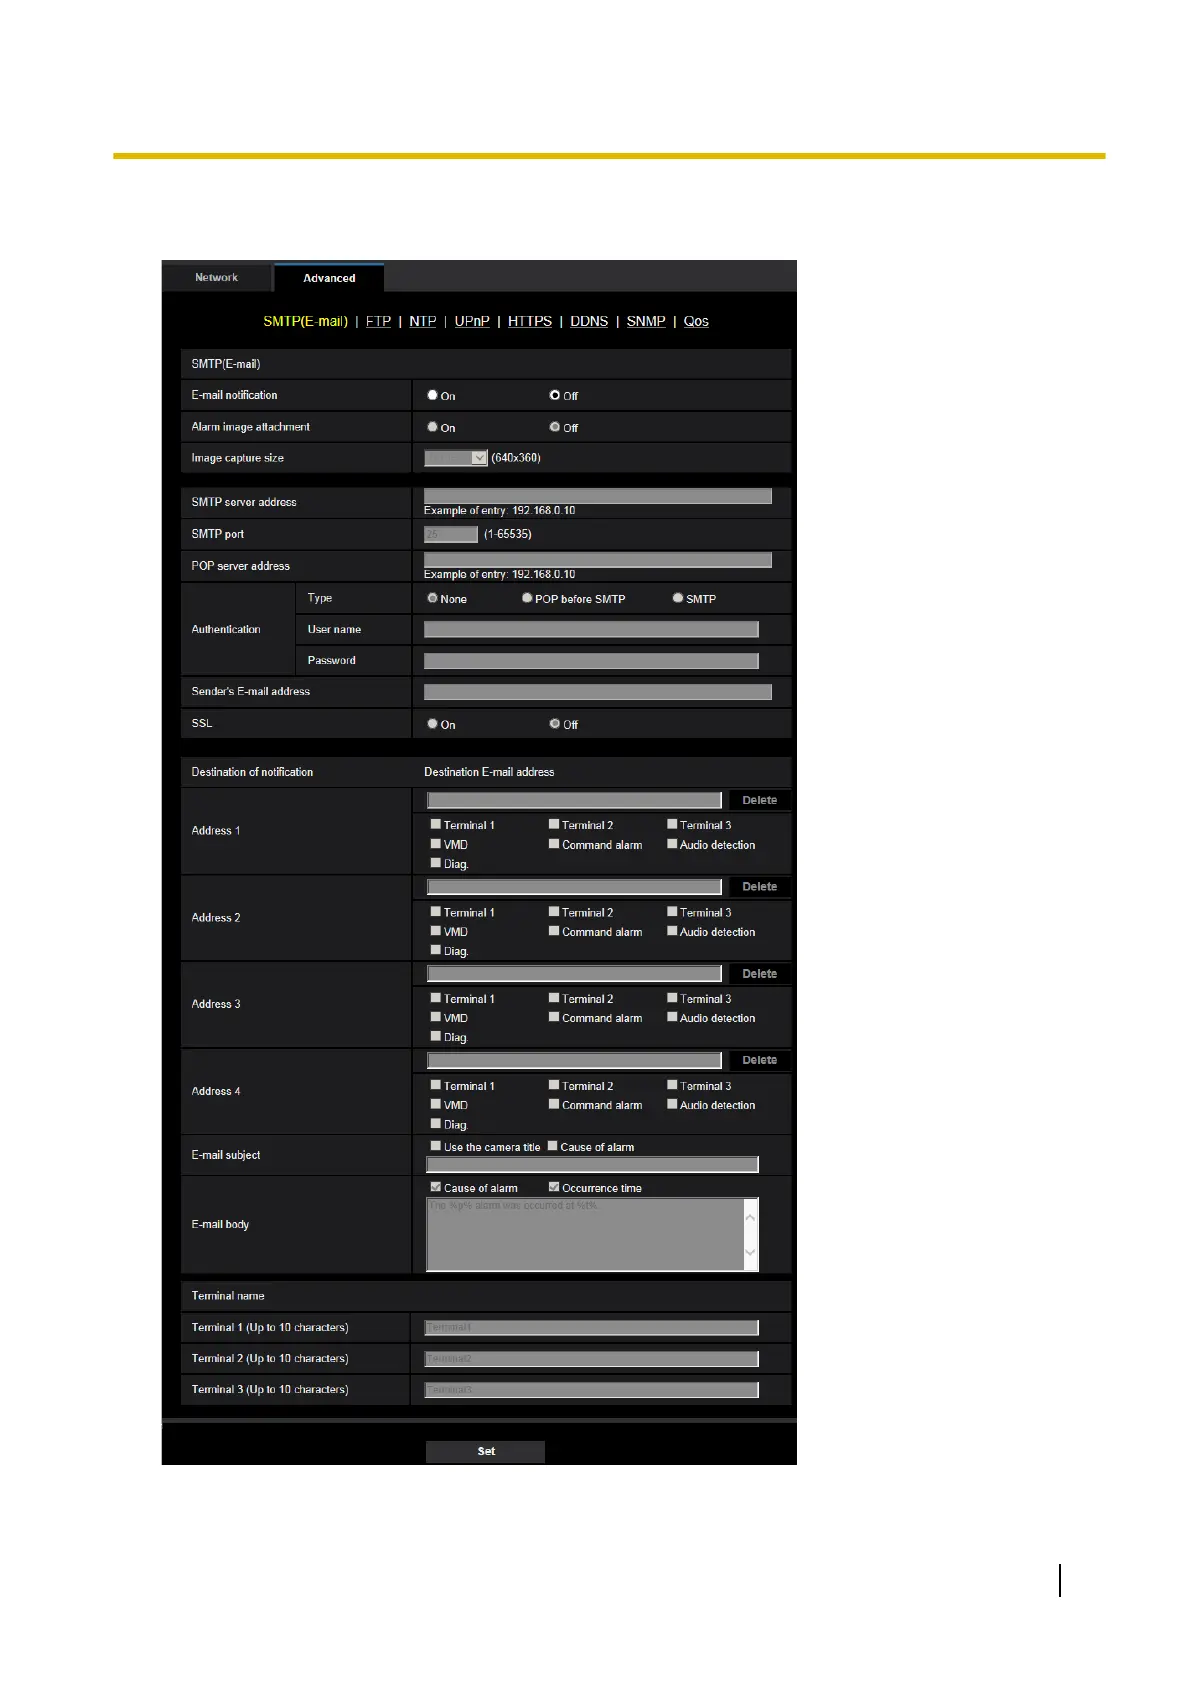Viewport: 1191px width, 1684px height.
Task: Open the NTP settings link
Action: (422, 321)
